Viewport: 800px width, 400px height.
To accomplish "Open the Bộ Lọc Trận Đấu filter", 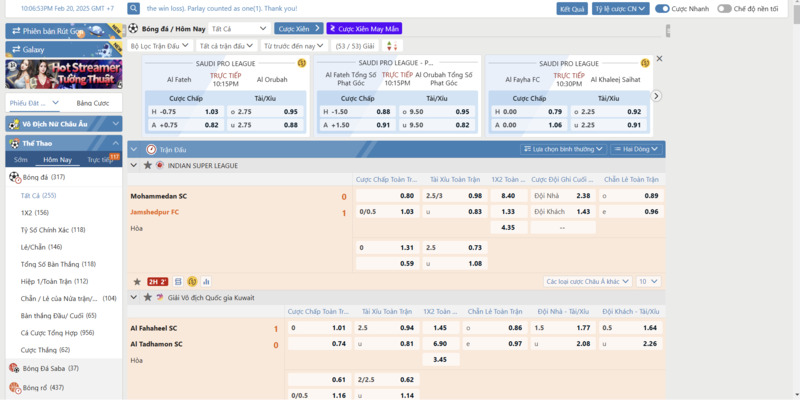I will tap(160, 46).
